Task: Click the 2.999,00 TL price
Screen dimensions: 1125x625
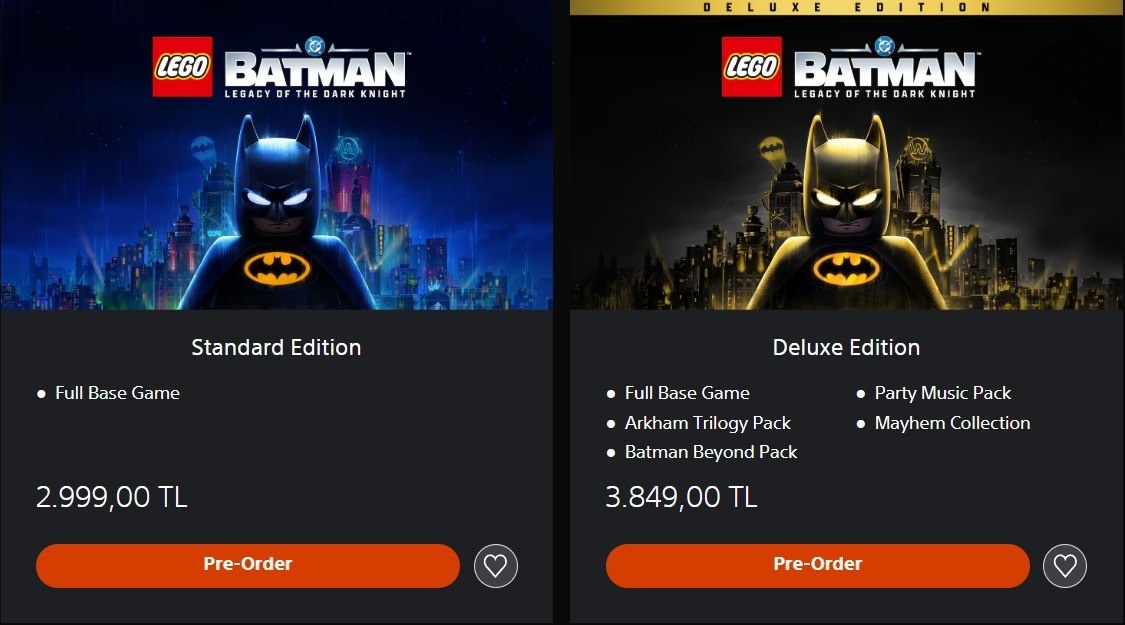Action: click(x=111, y=497)
